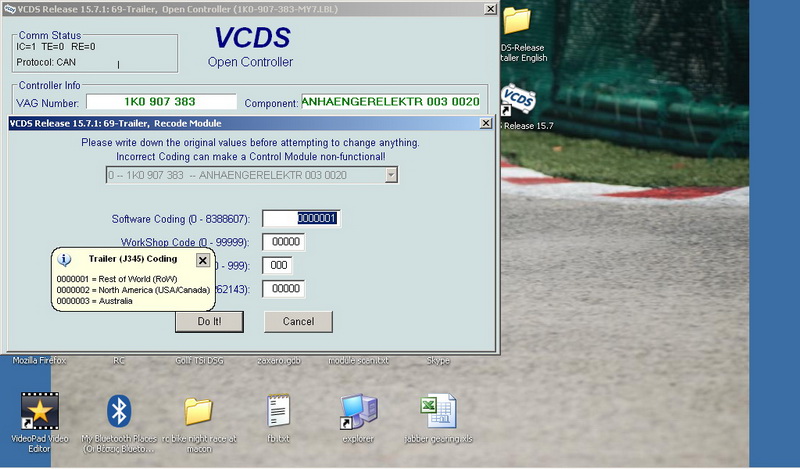800x469 pixels.
Task: Click the 000 importer number field
Action: point(278,265)
